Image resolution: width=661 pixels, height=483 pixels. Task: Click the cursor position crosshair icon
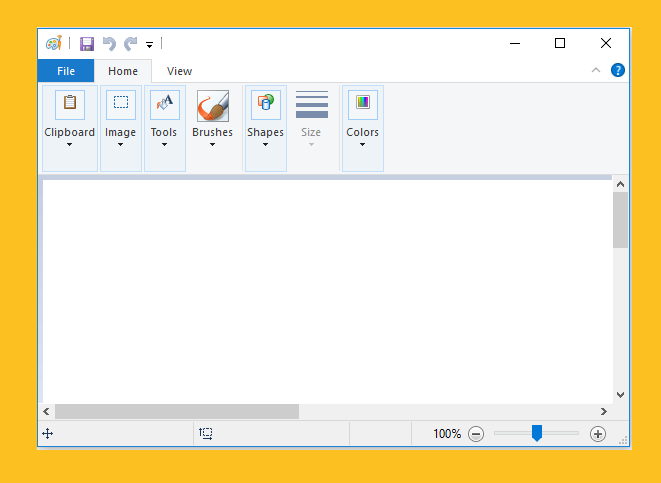pyautogui.click(x=48, y=433)
